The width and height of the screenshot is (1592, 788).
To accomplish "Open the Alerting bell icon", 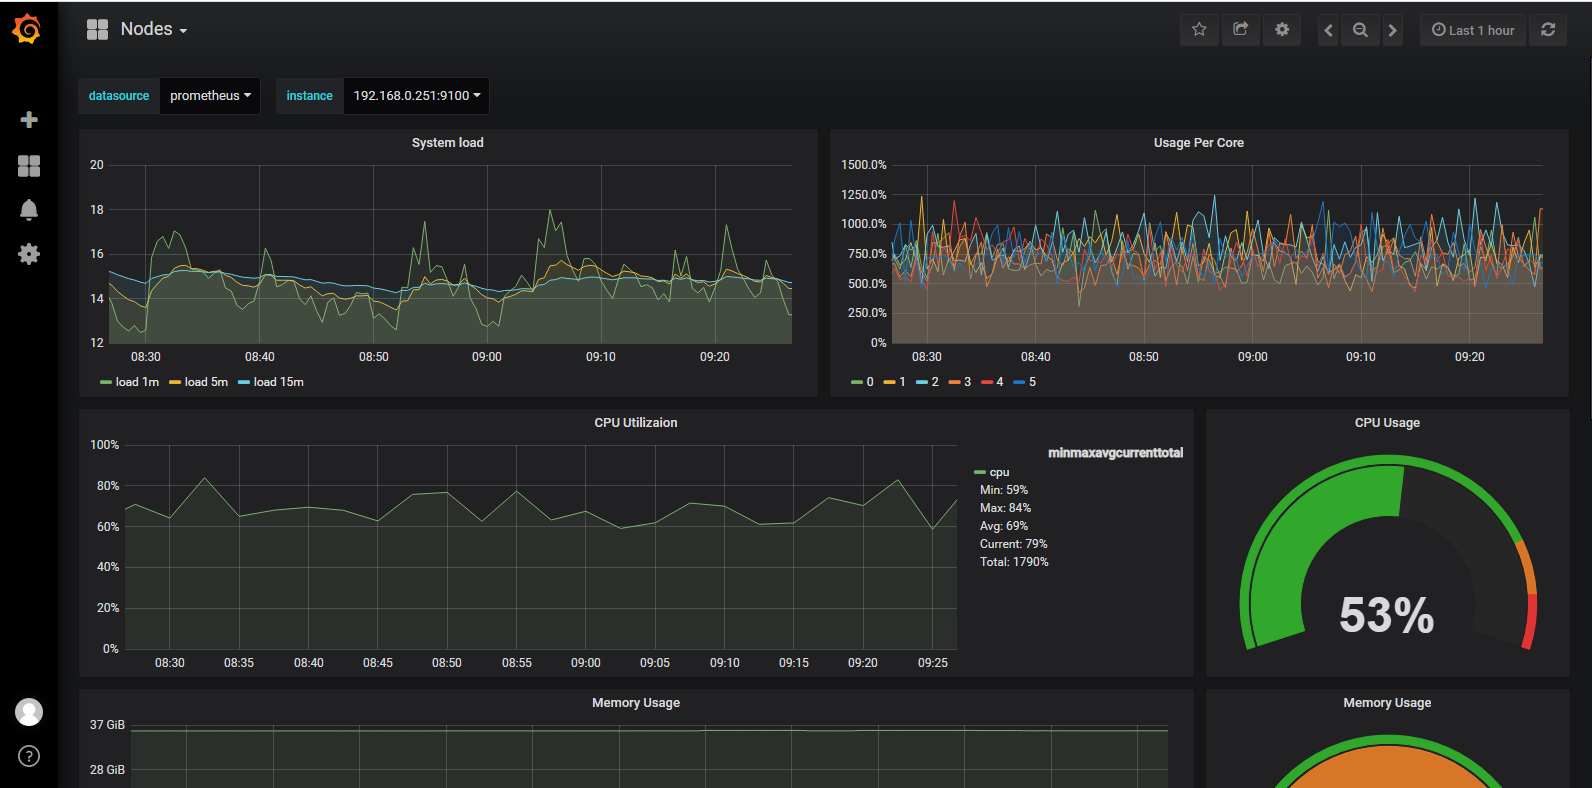I will pos(29,209).
